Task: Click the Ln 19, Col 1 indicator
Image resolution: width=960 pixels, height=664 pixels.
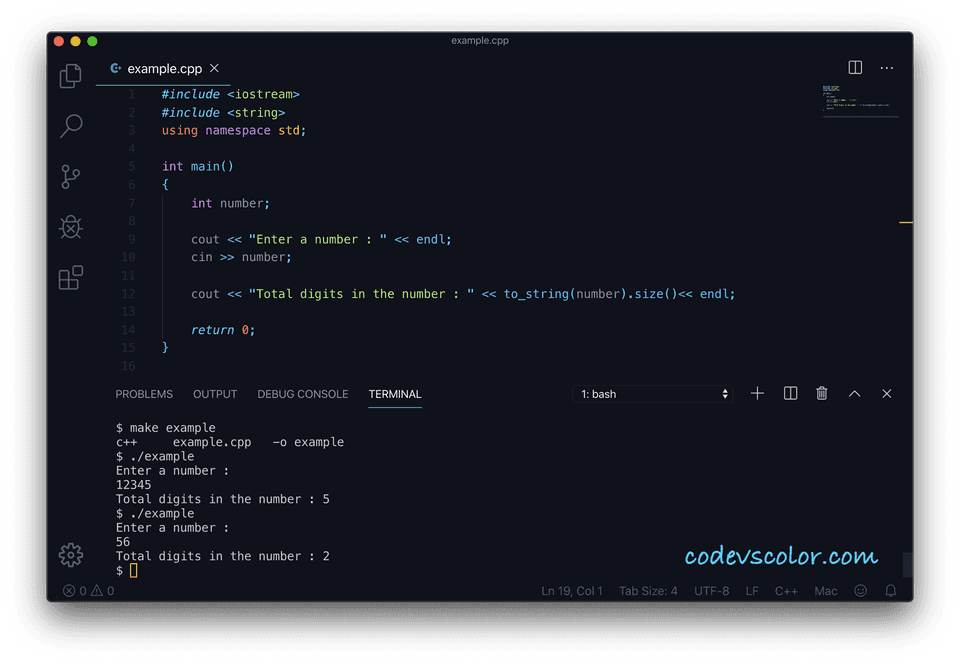Action: click(x=572, y=590)
